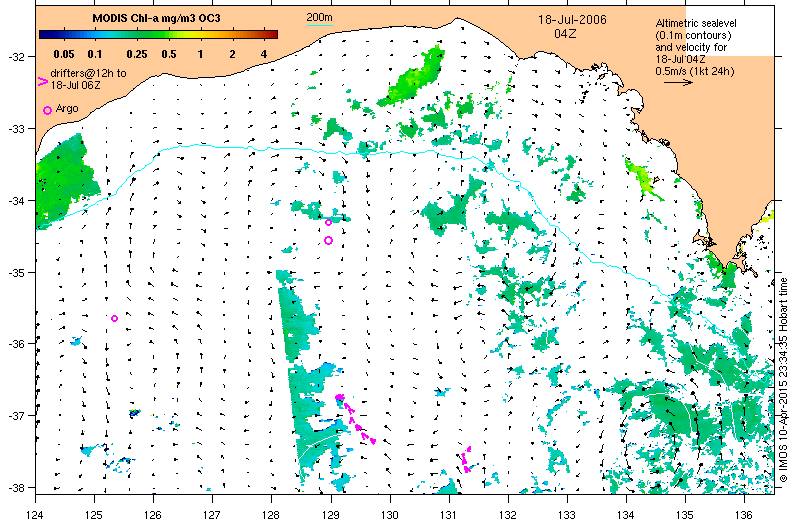Image resolution: width=800 pixels, height=520 pixels.
Task: Click the latitude label '-38'
Action: 16,488
